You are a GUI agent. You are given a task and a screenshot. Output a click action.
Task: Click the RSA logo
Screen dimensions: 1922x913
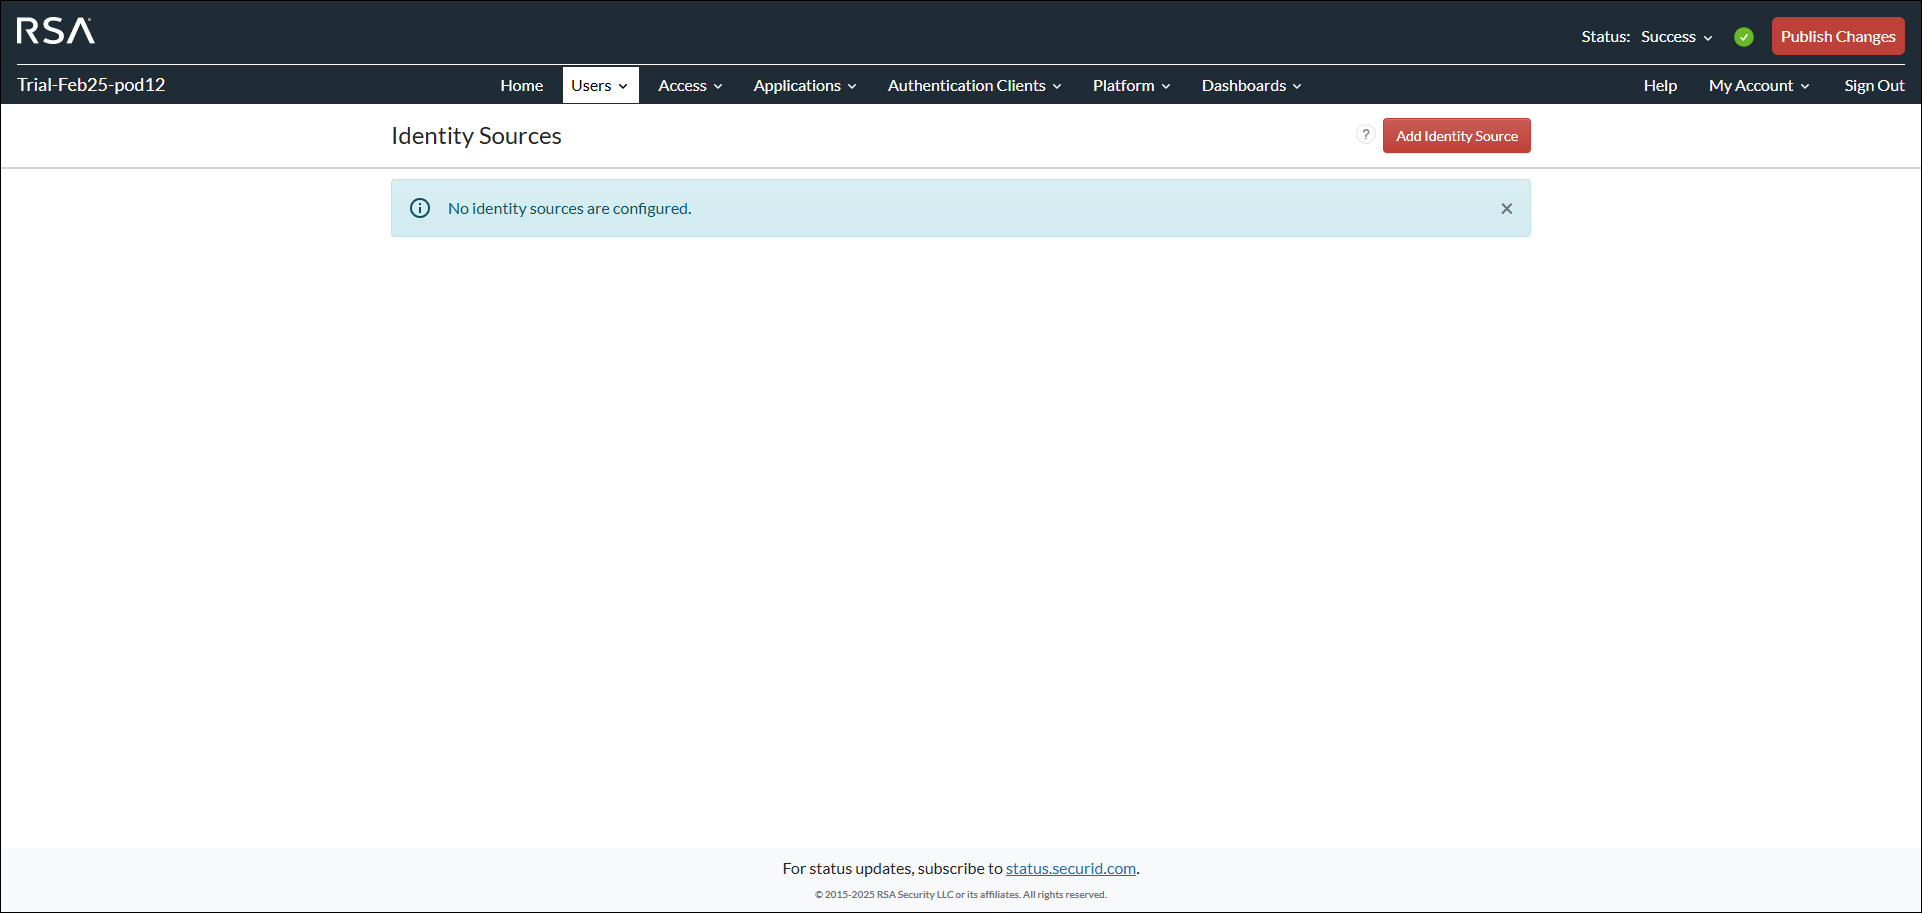click(x=56, y=32)
